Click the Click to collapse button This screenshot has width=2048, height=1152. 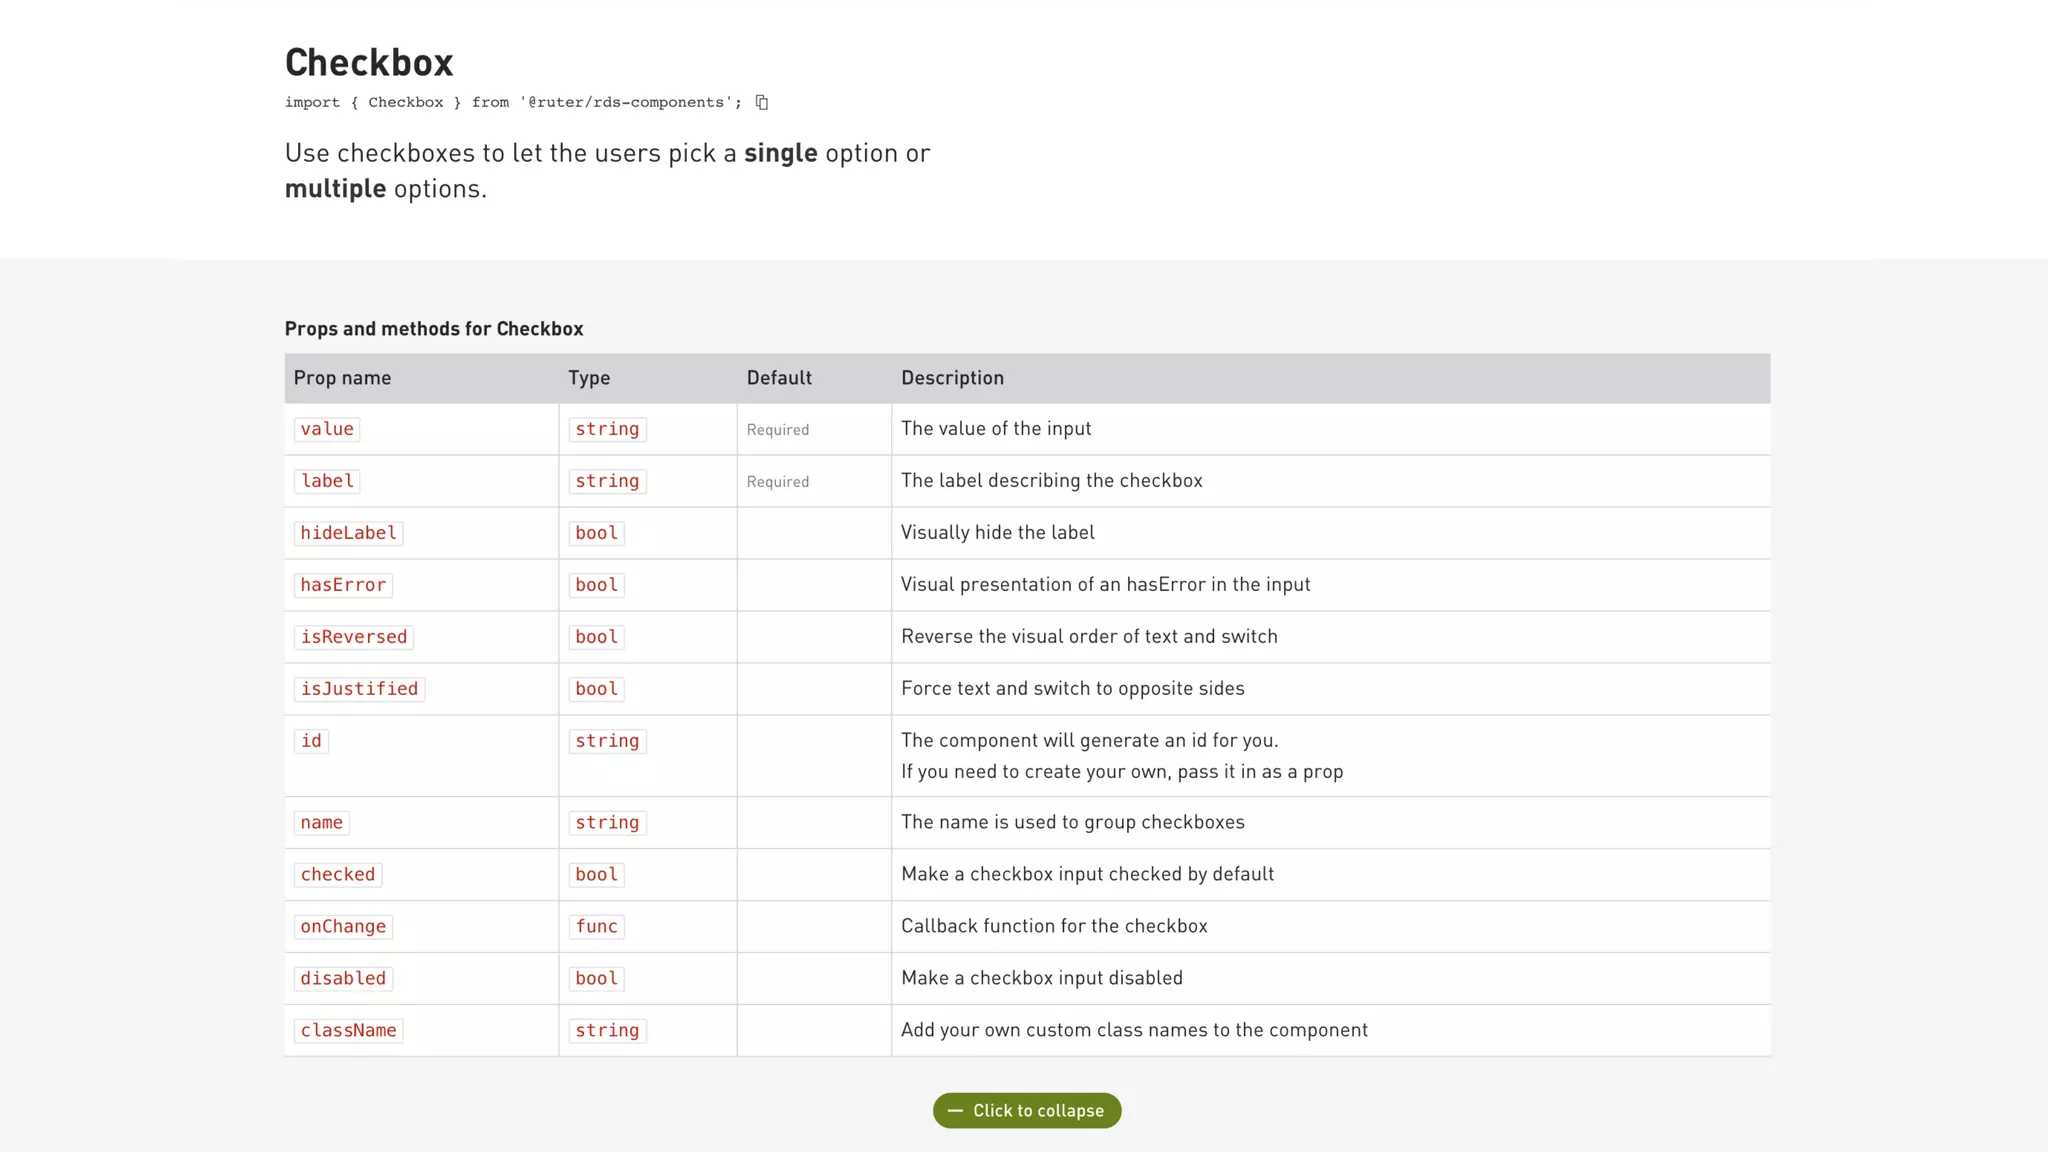point(1027,1110)
